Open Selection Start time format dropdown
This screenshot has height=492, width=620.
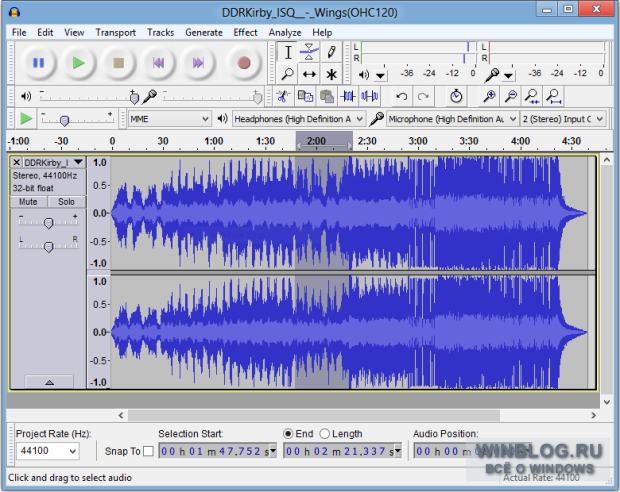[x=273, y=451]
